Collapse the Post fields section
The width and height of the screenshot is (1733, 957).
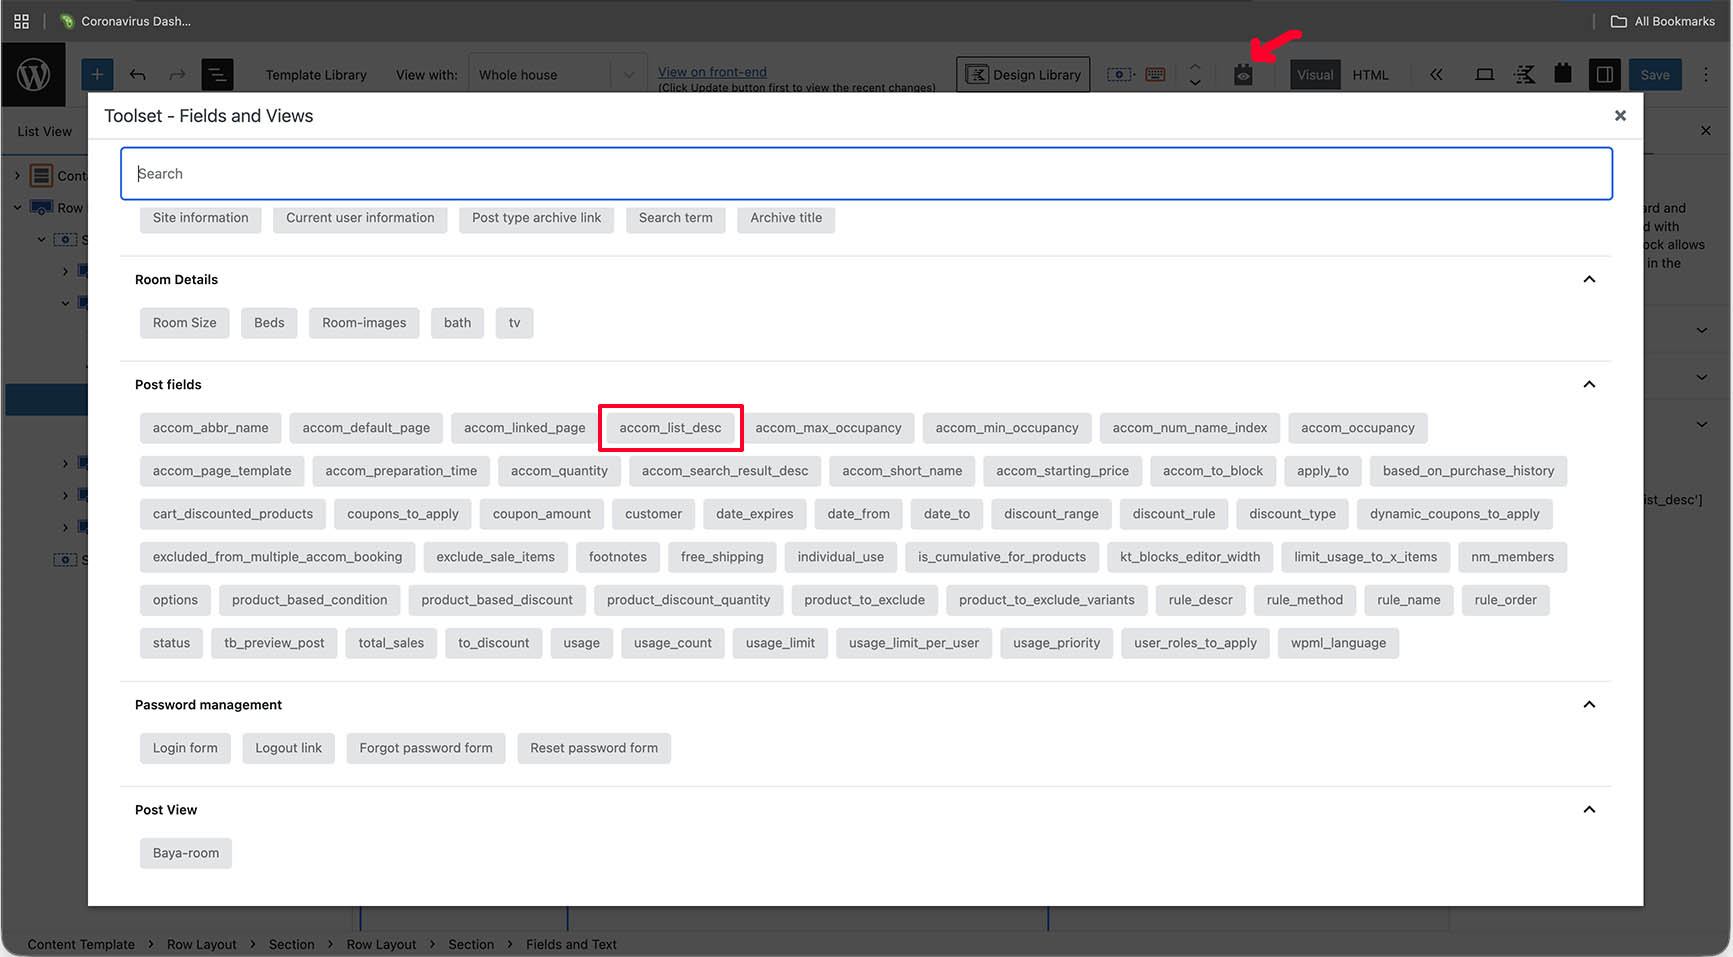coord(1589,384)
